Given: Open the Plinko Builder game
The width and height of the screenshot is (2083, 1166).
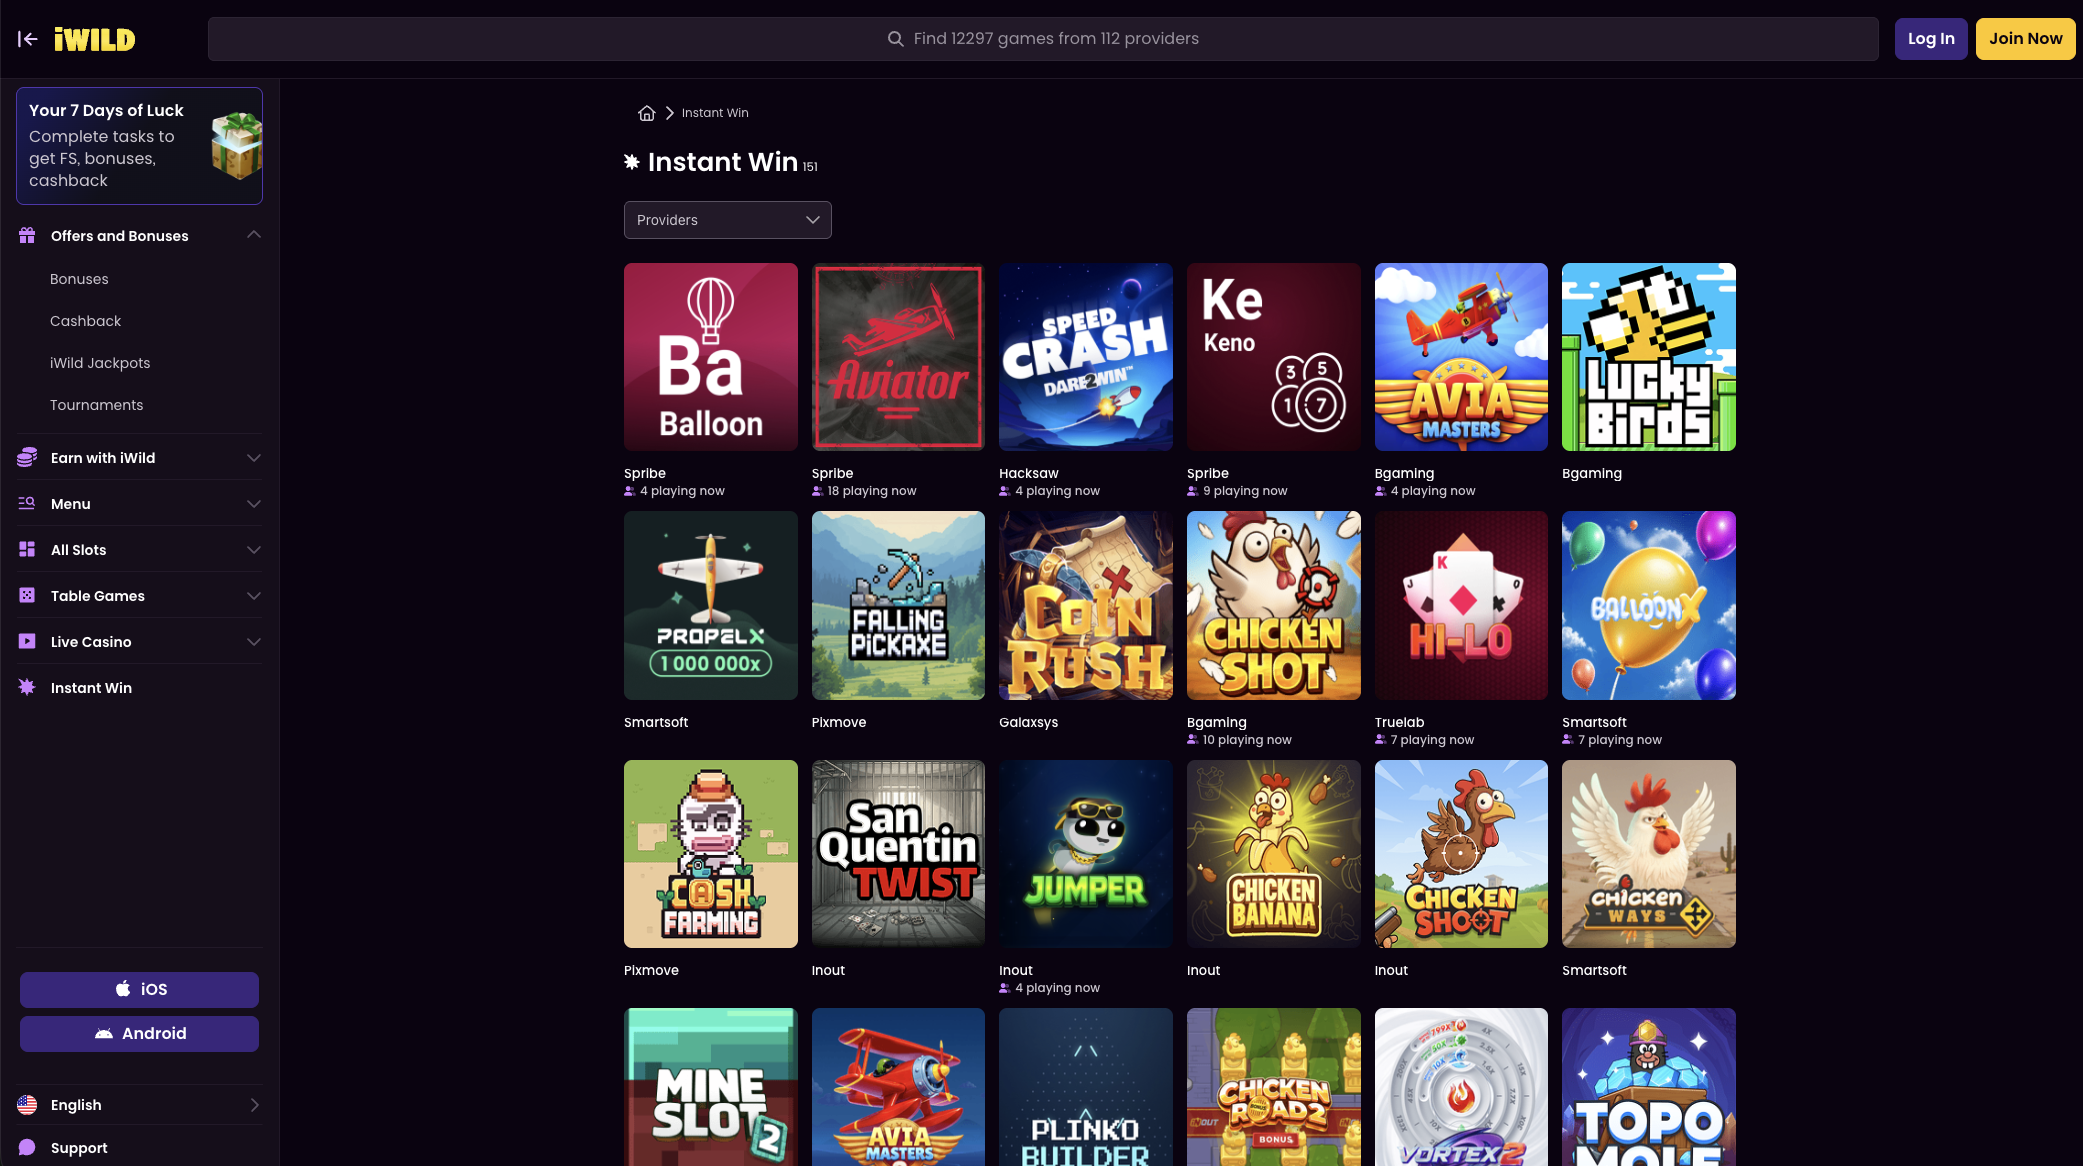Looking at the screenshot, I should pos(1086,1087).
